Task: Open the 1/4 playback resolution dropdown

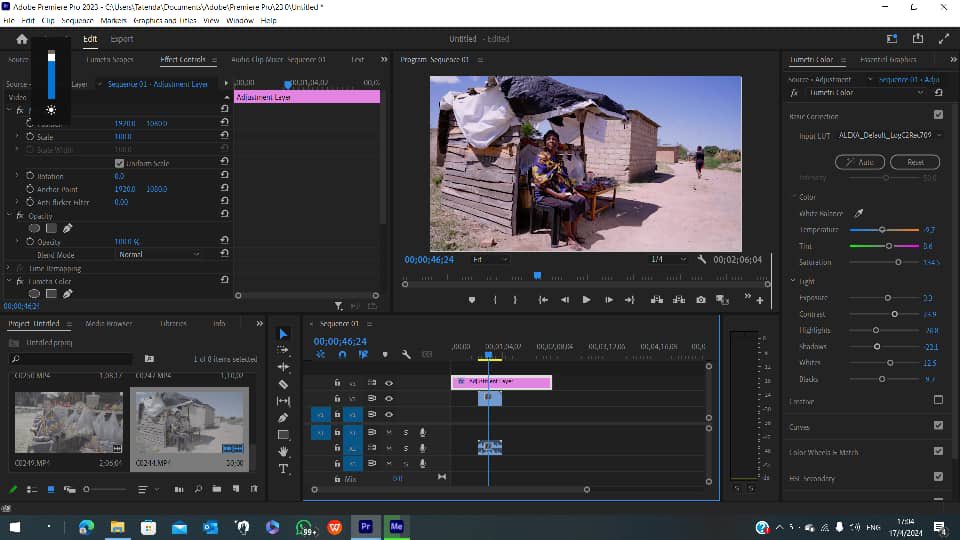Action: pyautogui.click(x=668, y=260)
